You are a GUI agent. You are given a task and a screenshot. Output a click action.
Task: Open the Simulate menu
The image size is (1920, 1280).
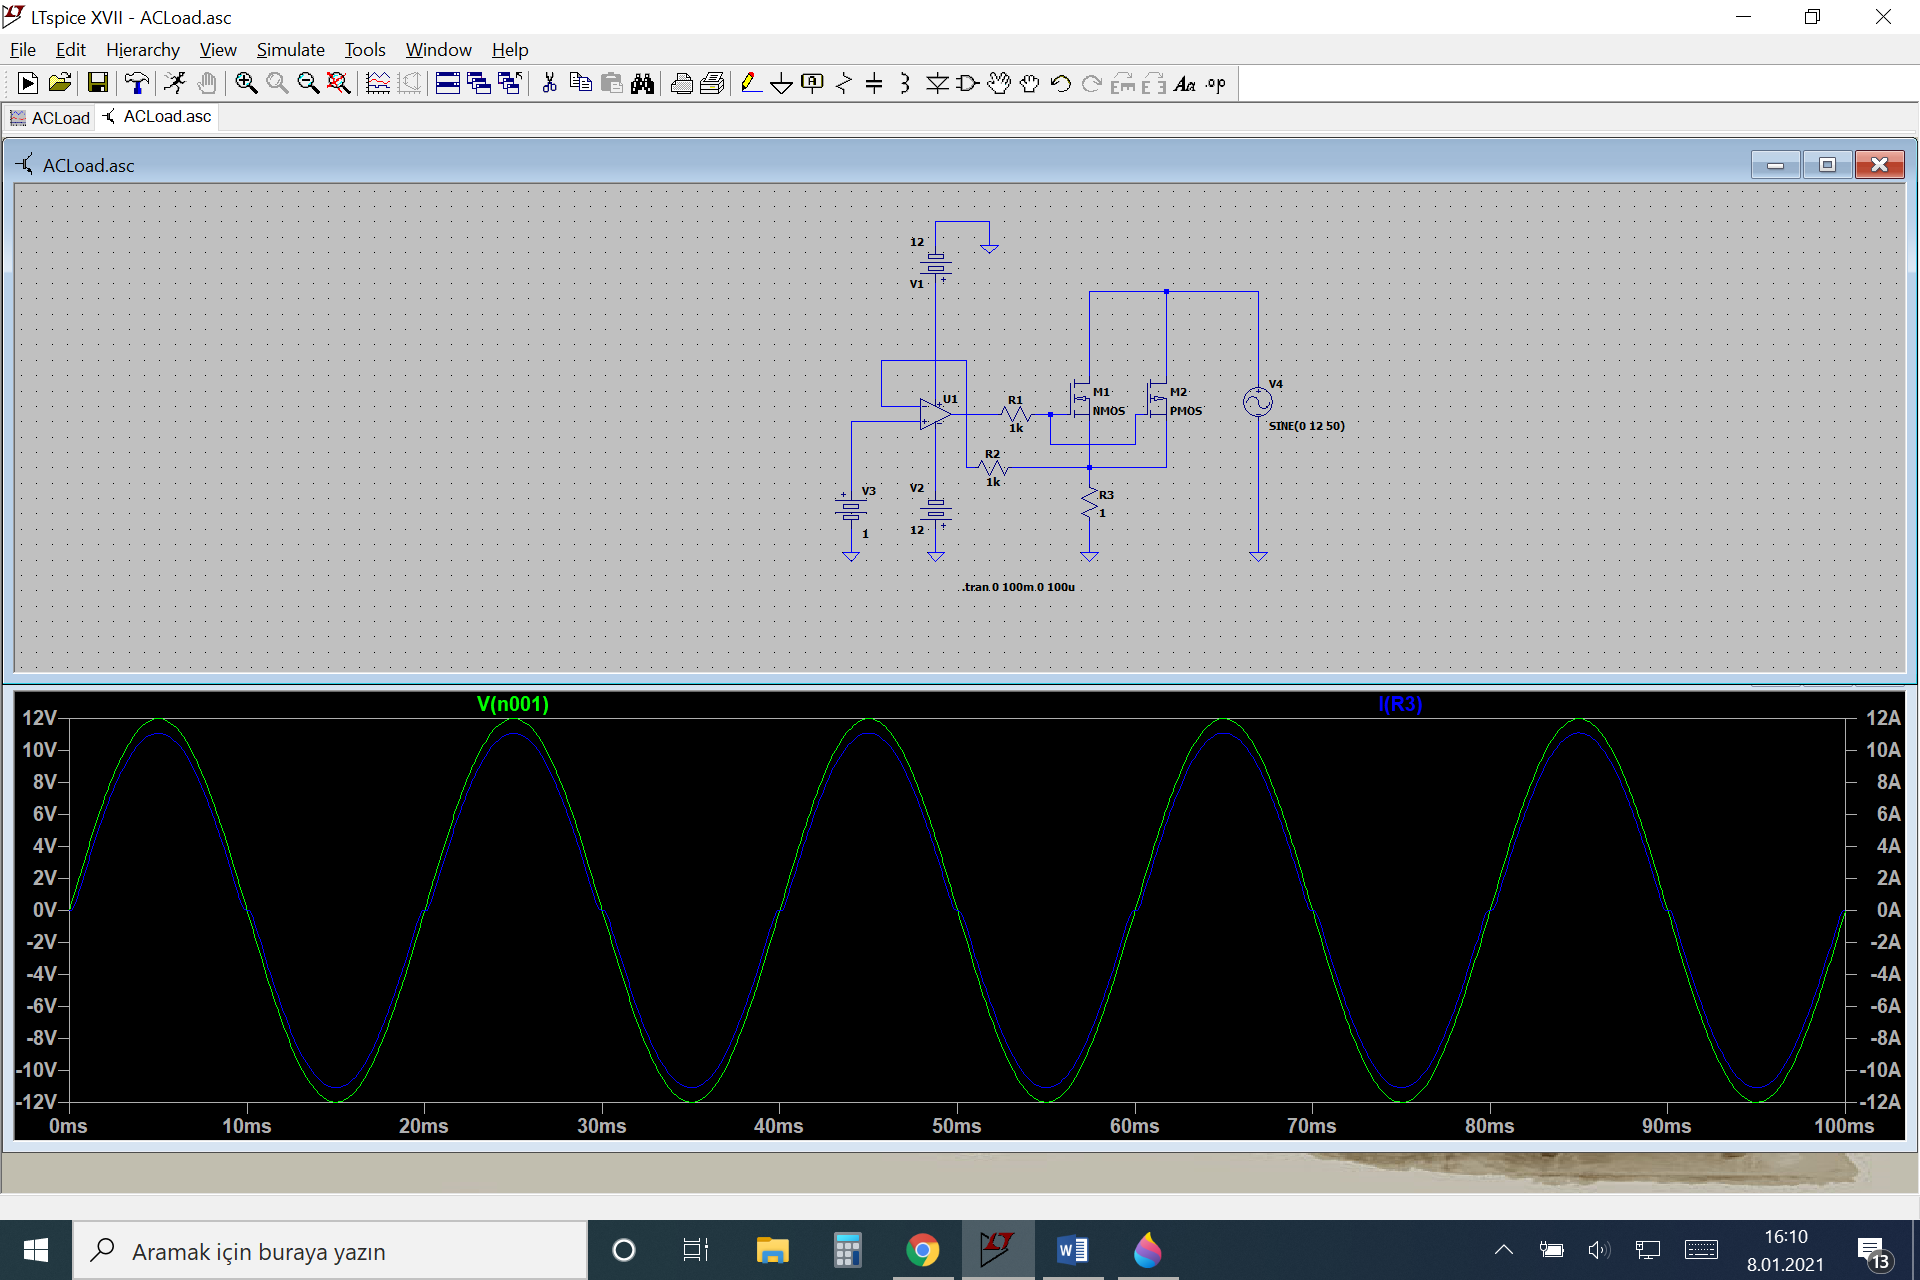[290, 50]
